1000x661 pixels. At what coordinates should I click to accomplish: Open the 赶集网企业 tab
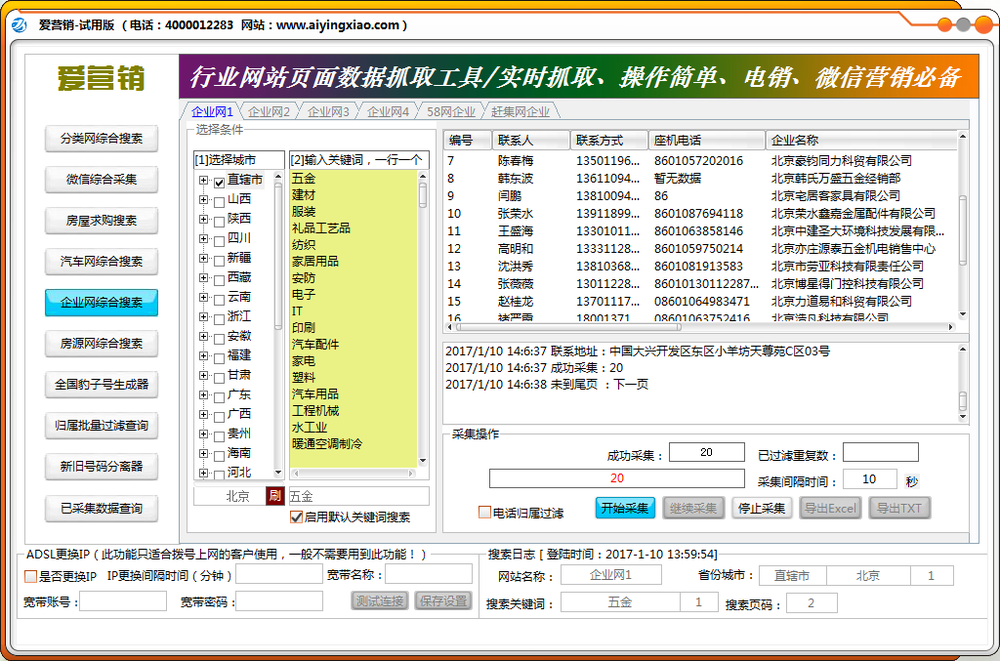point(520,112)
